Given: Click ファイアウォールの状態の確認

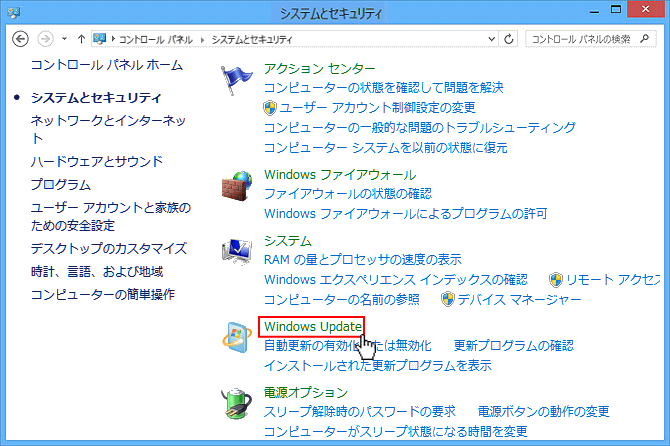Looking at the screenshot, I should [x=348, y=194].
